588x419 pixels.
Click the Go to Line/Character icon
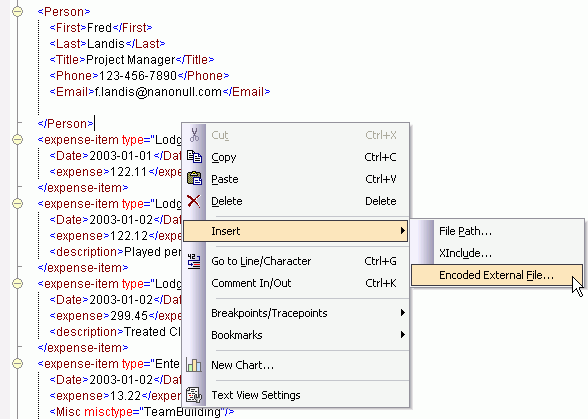(194, 261)
